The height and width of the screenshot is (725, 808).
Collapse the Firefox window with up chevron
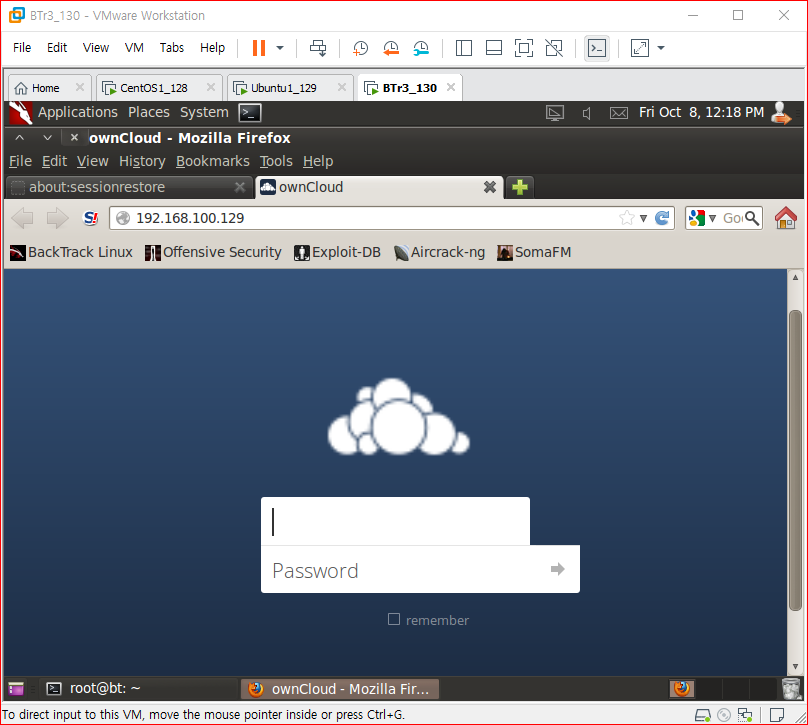pyautogui.click(x=20, y=138)
